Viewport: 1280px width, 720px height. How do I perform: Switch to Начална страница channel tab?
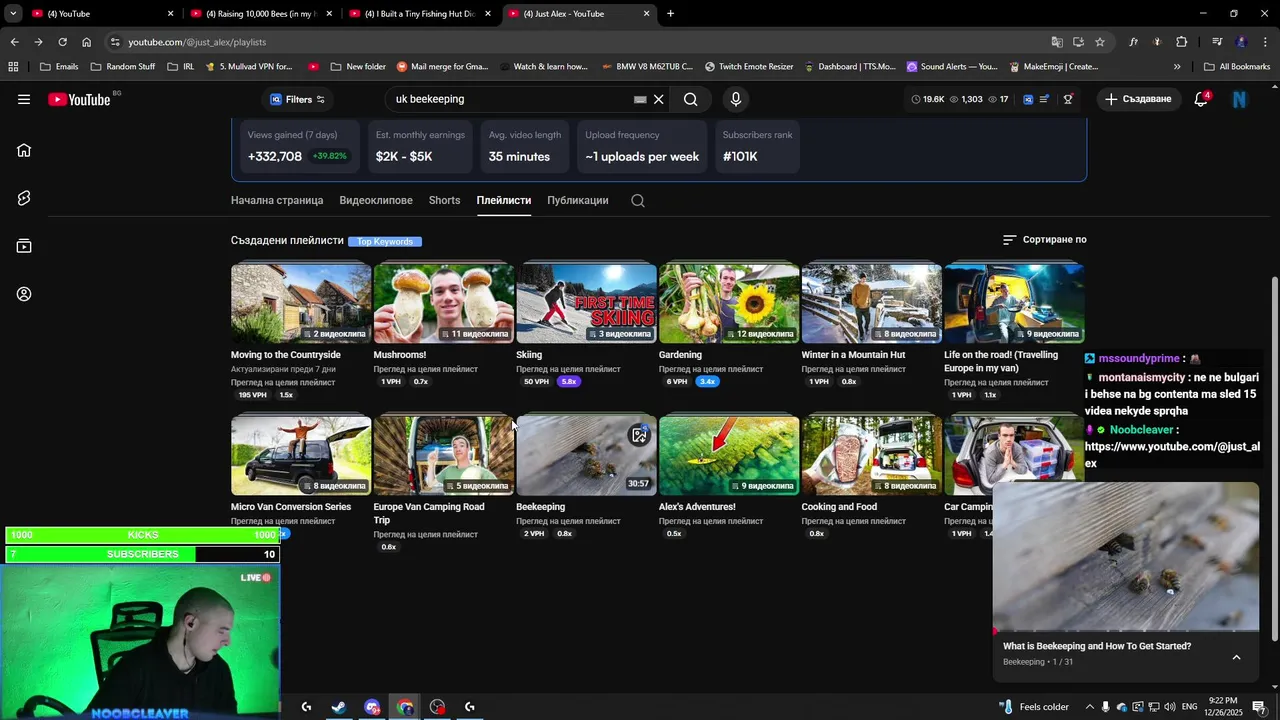point(277,200)
